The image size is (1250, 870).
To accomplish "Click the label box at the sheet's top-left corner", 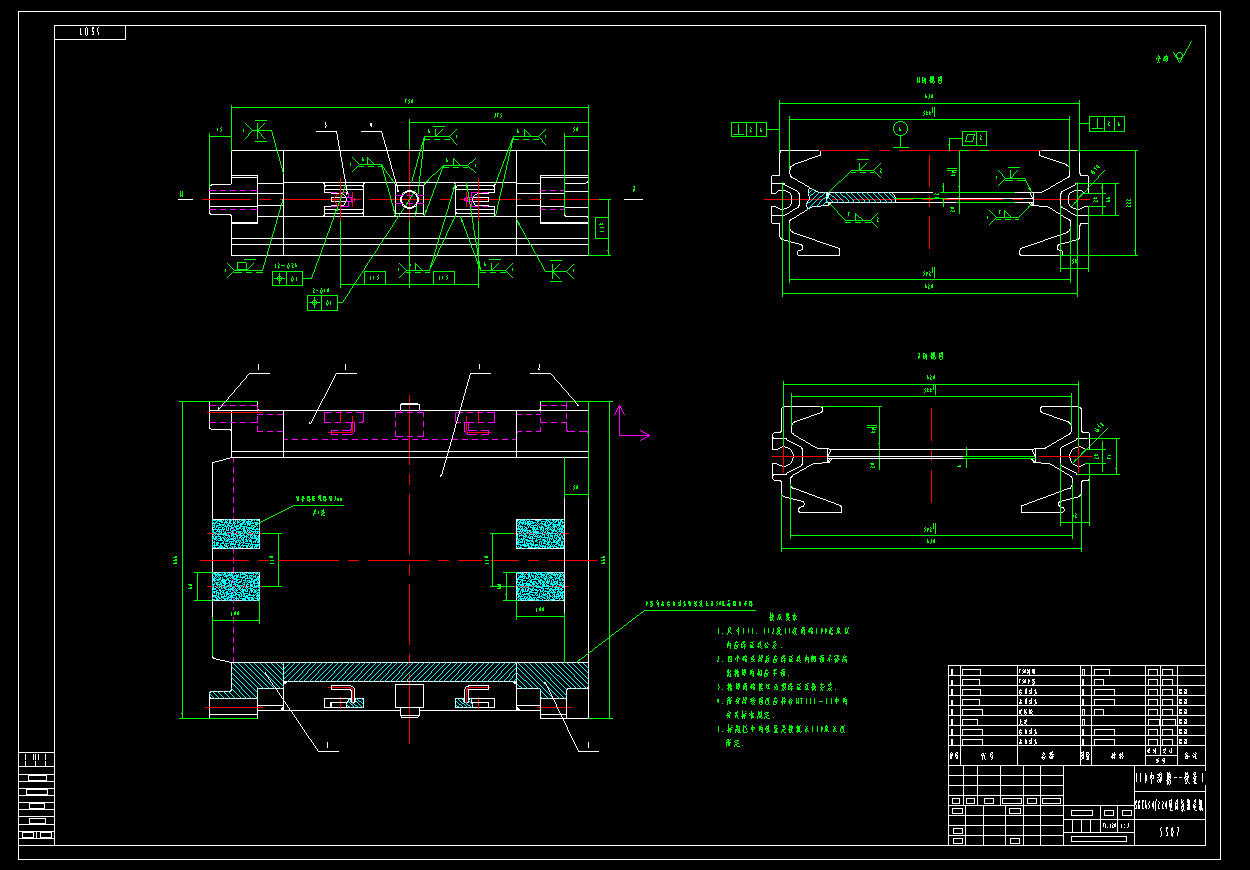I will tap(89, 32).
